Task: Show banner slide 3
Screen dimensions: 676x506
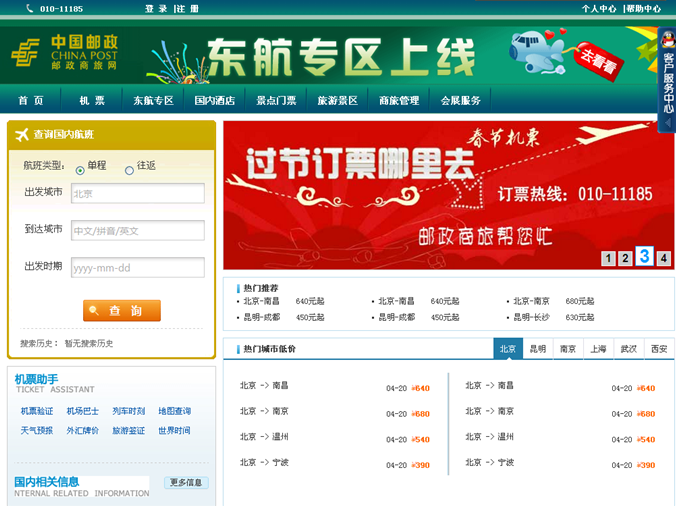Action: pos(644,256)
